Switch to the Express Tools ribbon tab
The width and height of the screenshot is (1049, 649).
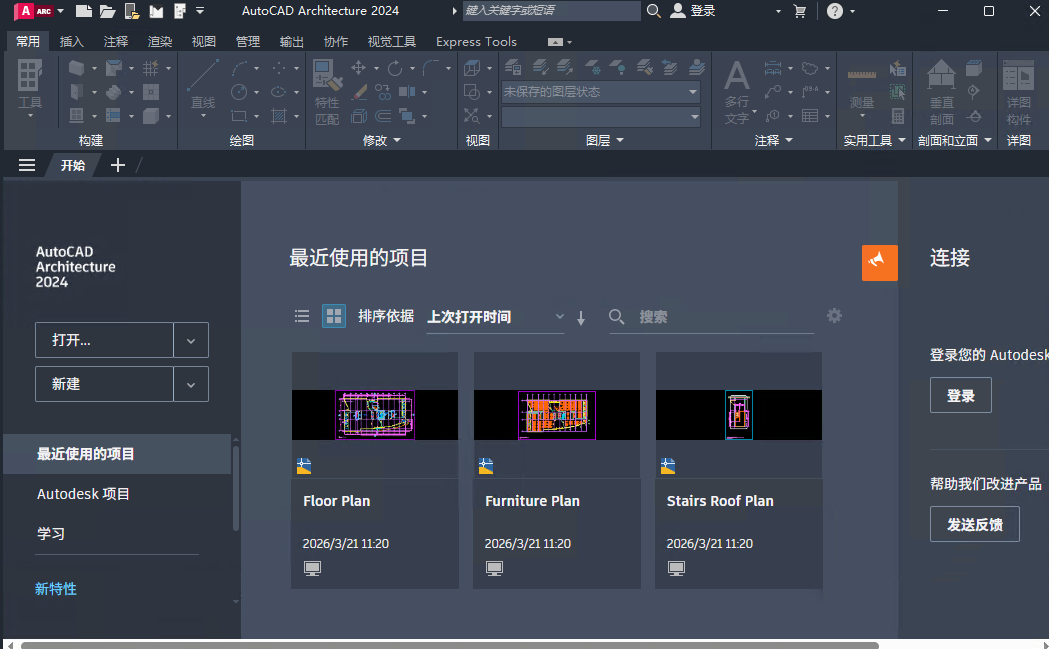[476, 41]
